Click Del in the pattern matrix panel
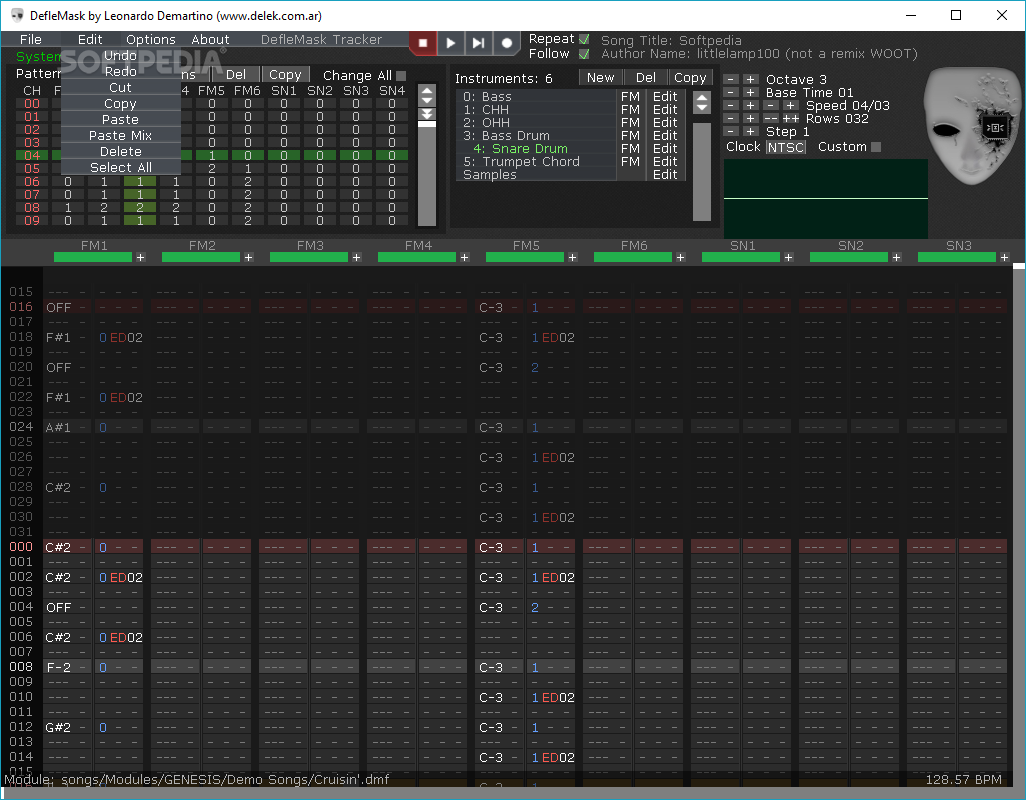 click(236, 75)
